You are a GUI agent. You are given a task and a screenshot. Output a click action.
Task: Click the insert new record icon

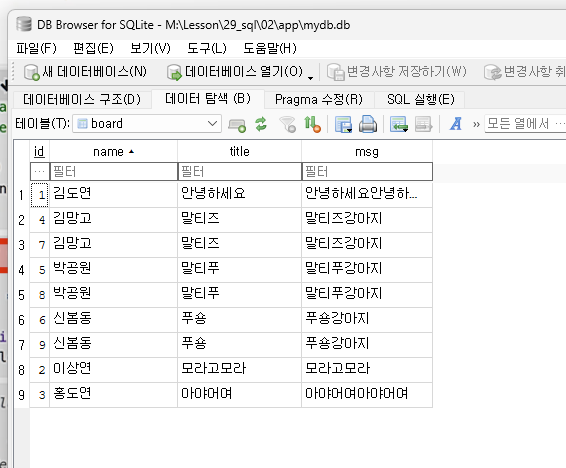click(399, 124)
